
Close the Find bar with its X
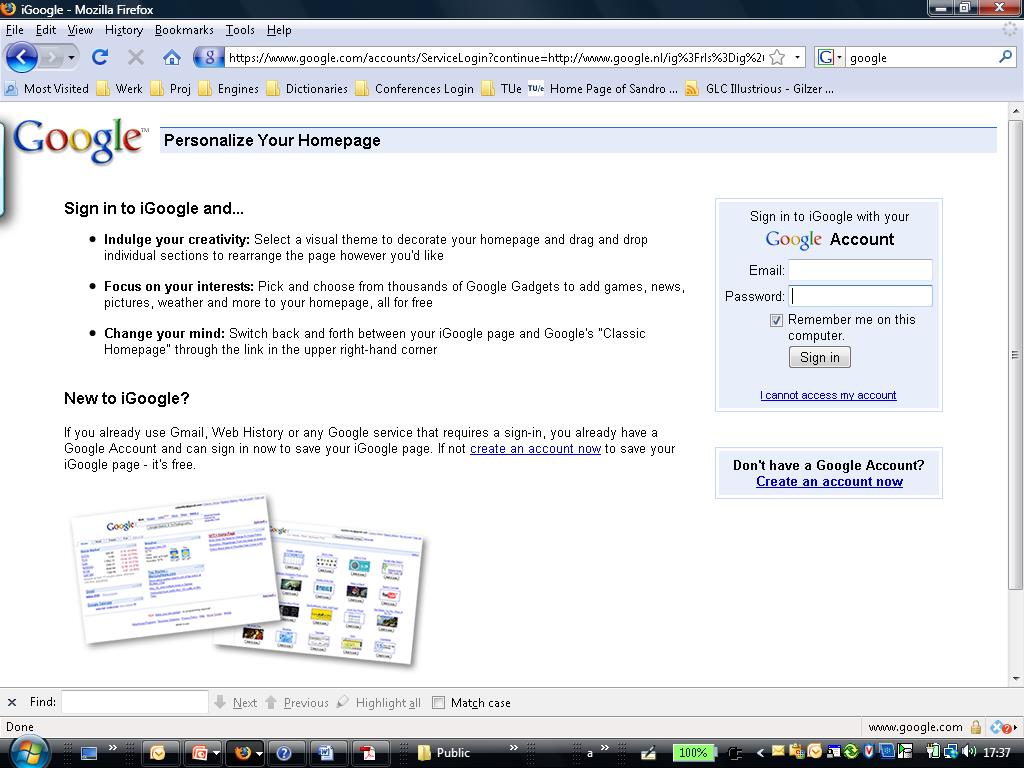pos(12,703)
